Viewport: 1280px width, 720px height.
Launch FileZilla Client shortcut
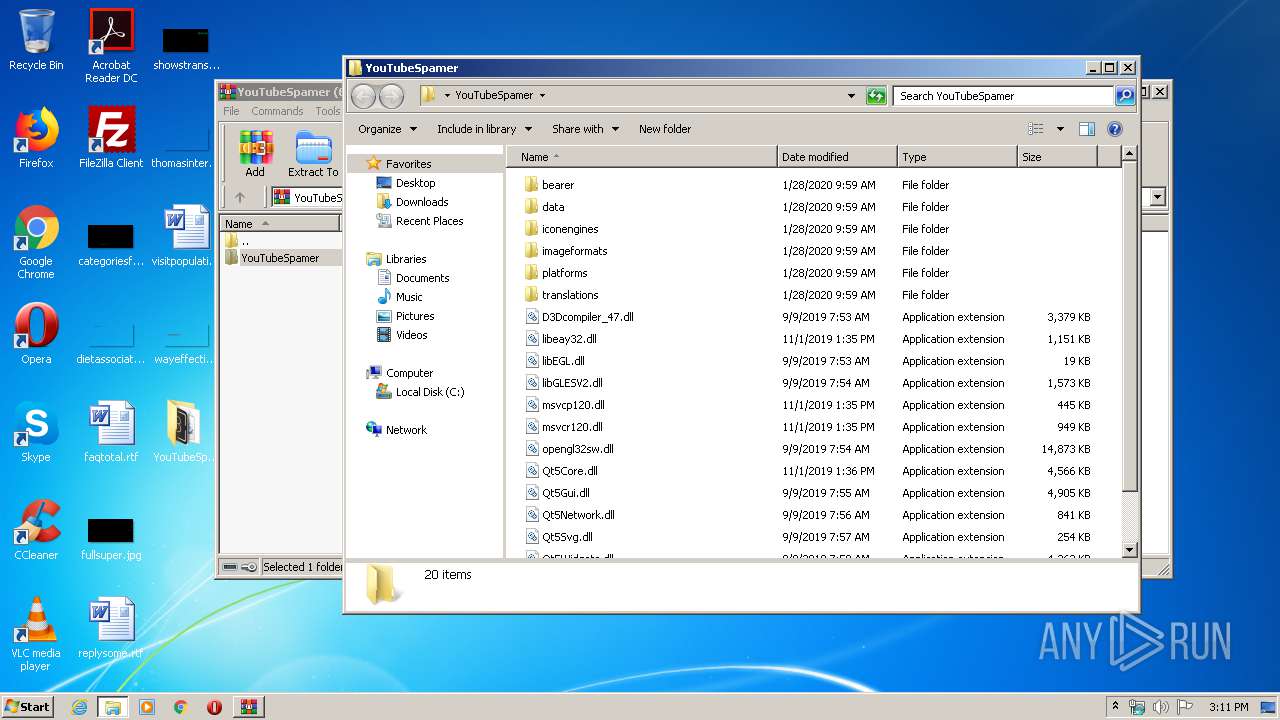tap(111, 138)
